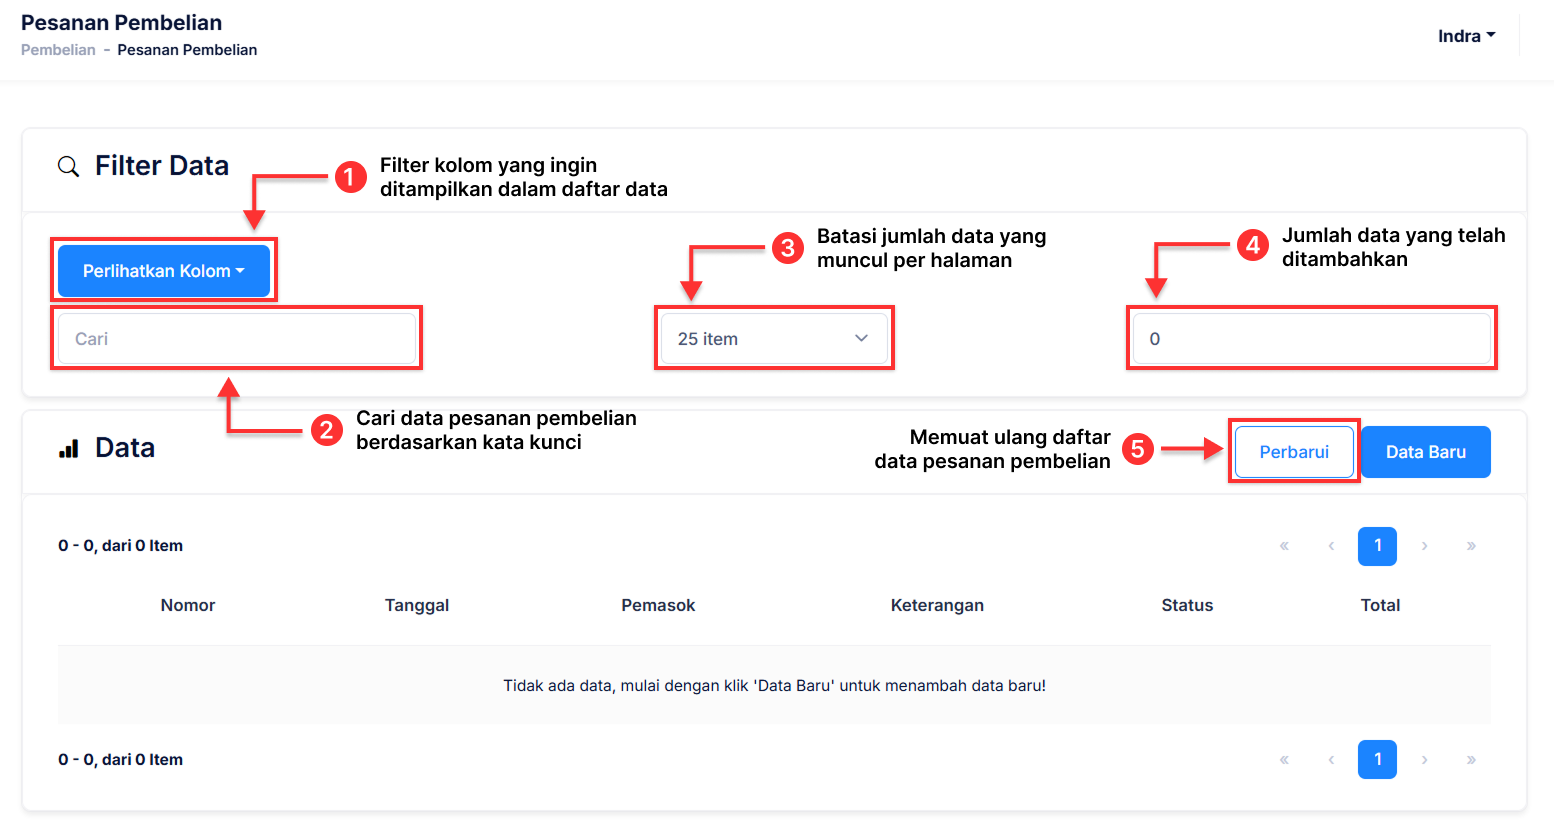The image size is (1554, 820).
Task: Jump to last page with double-right chevron
Action: coord(1471,546)
